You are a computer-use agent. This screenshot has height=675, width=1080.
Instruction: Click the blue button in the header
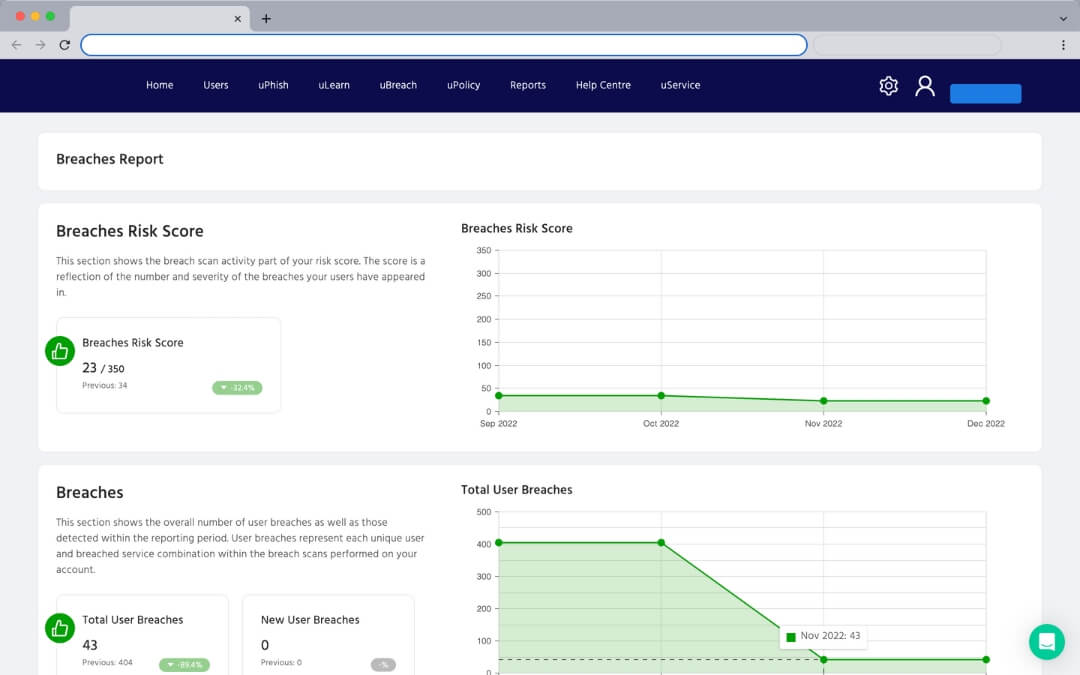point(985,94)
